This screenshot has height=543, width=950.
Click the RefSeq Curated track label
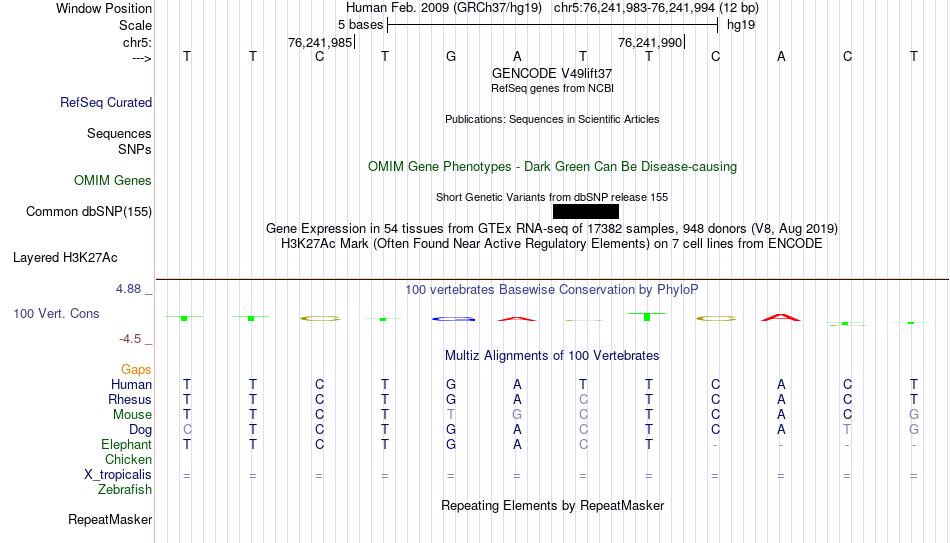tap(106, 102)
